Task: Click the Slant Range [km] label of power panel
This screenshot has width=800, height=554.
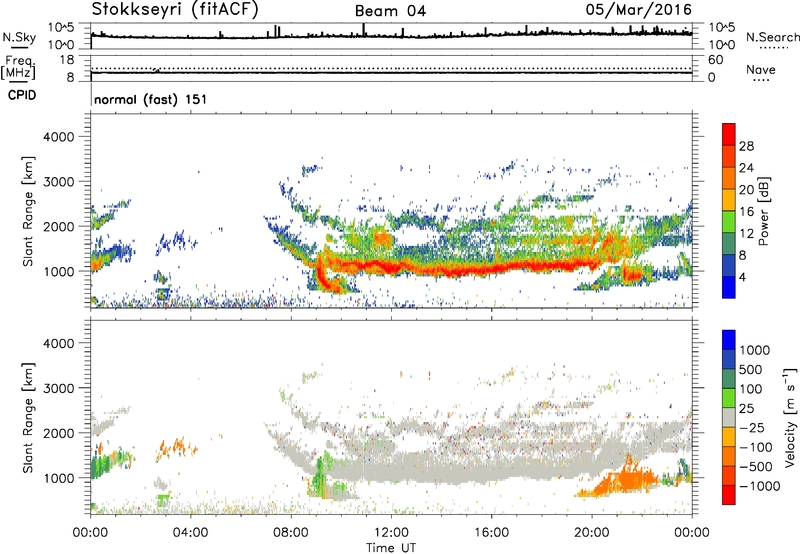Action: tap(28, 211)
